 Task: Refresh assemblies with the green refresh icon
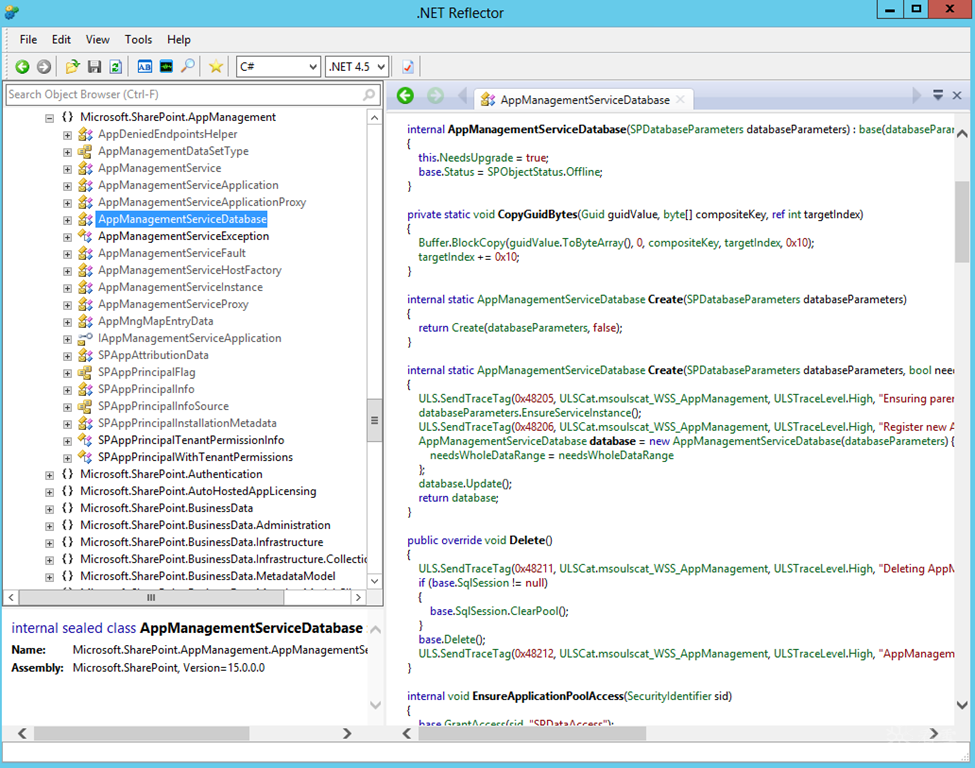coord(116,67)
